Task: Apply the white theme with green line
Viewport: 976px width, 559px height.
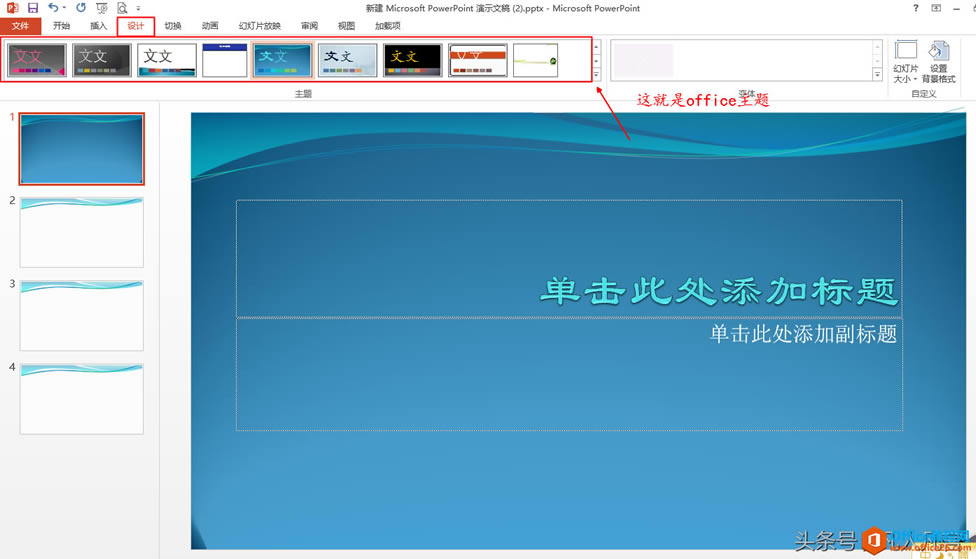Action: click(x=535, y=60)
